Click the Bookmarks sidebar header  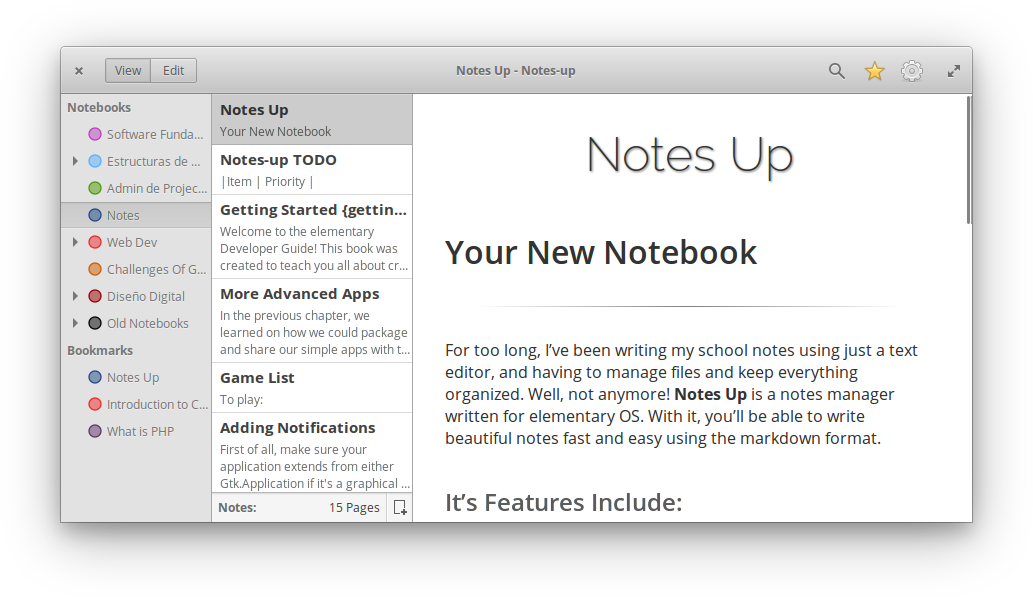(x=100, y=351)
